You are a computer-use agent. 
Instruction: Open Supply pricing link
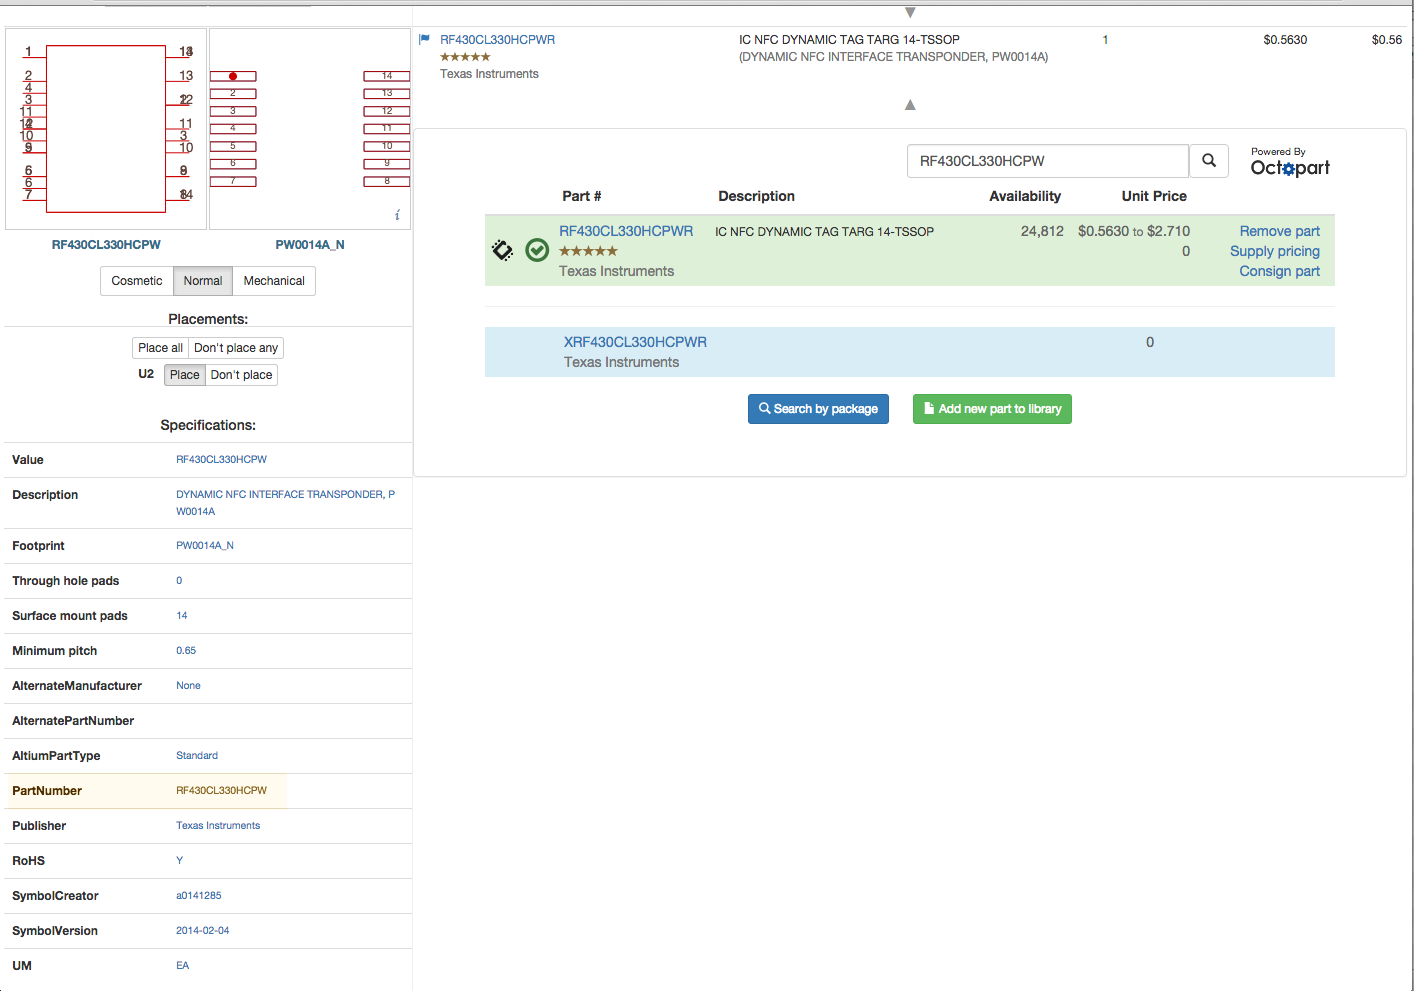coord(1275,251)
